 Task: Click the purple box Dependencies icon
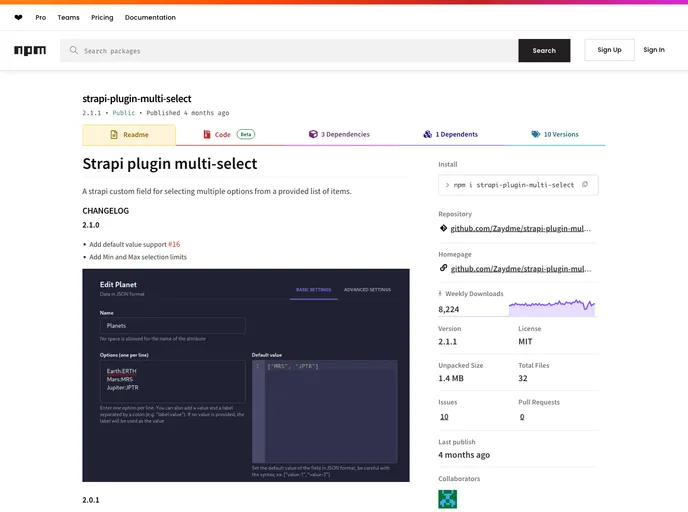(313, 134)
